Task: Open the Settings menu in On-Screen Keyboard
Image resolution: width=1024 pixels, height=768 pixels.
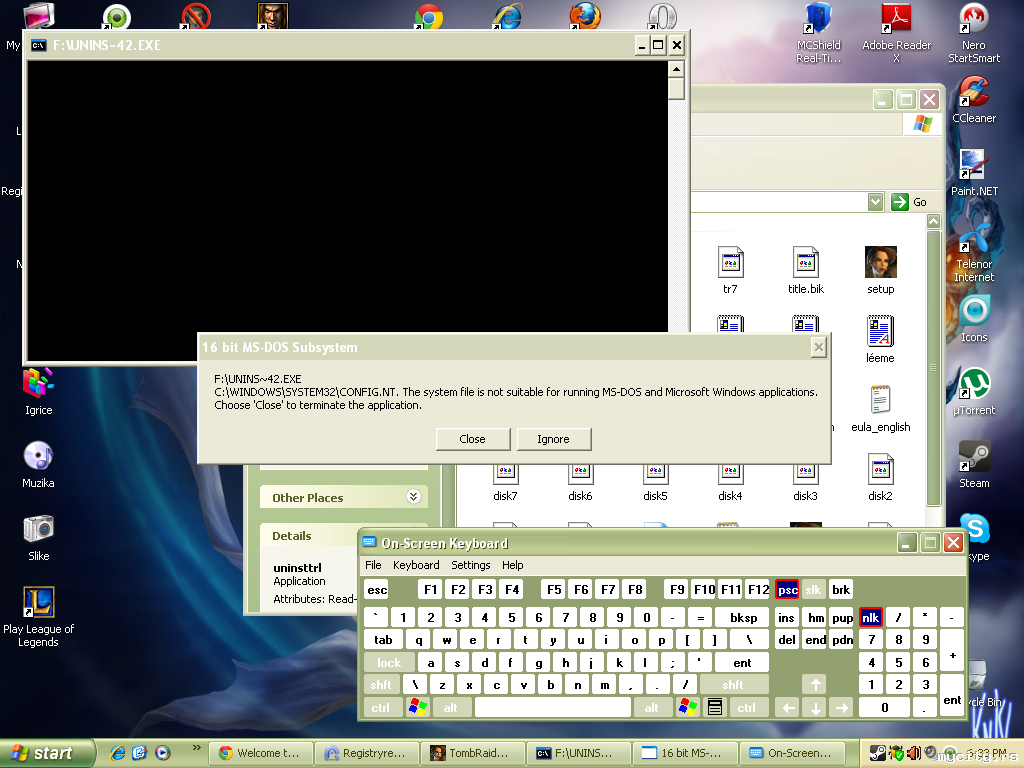Action: 470,565
